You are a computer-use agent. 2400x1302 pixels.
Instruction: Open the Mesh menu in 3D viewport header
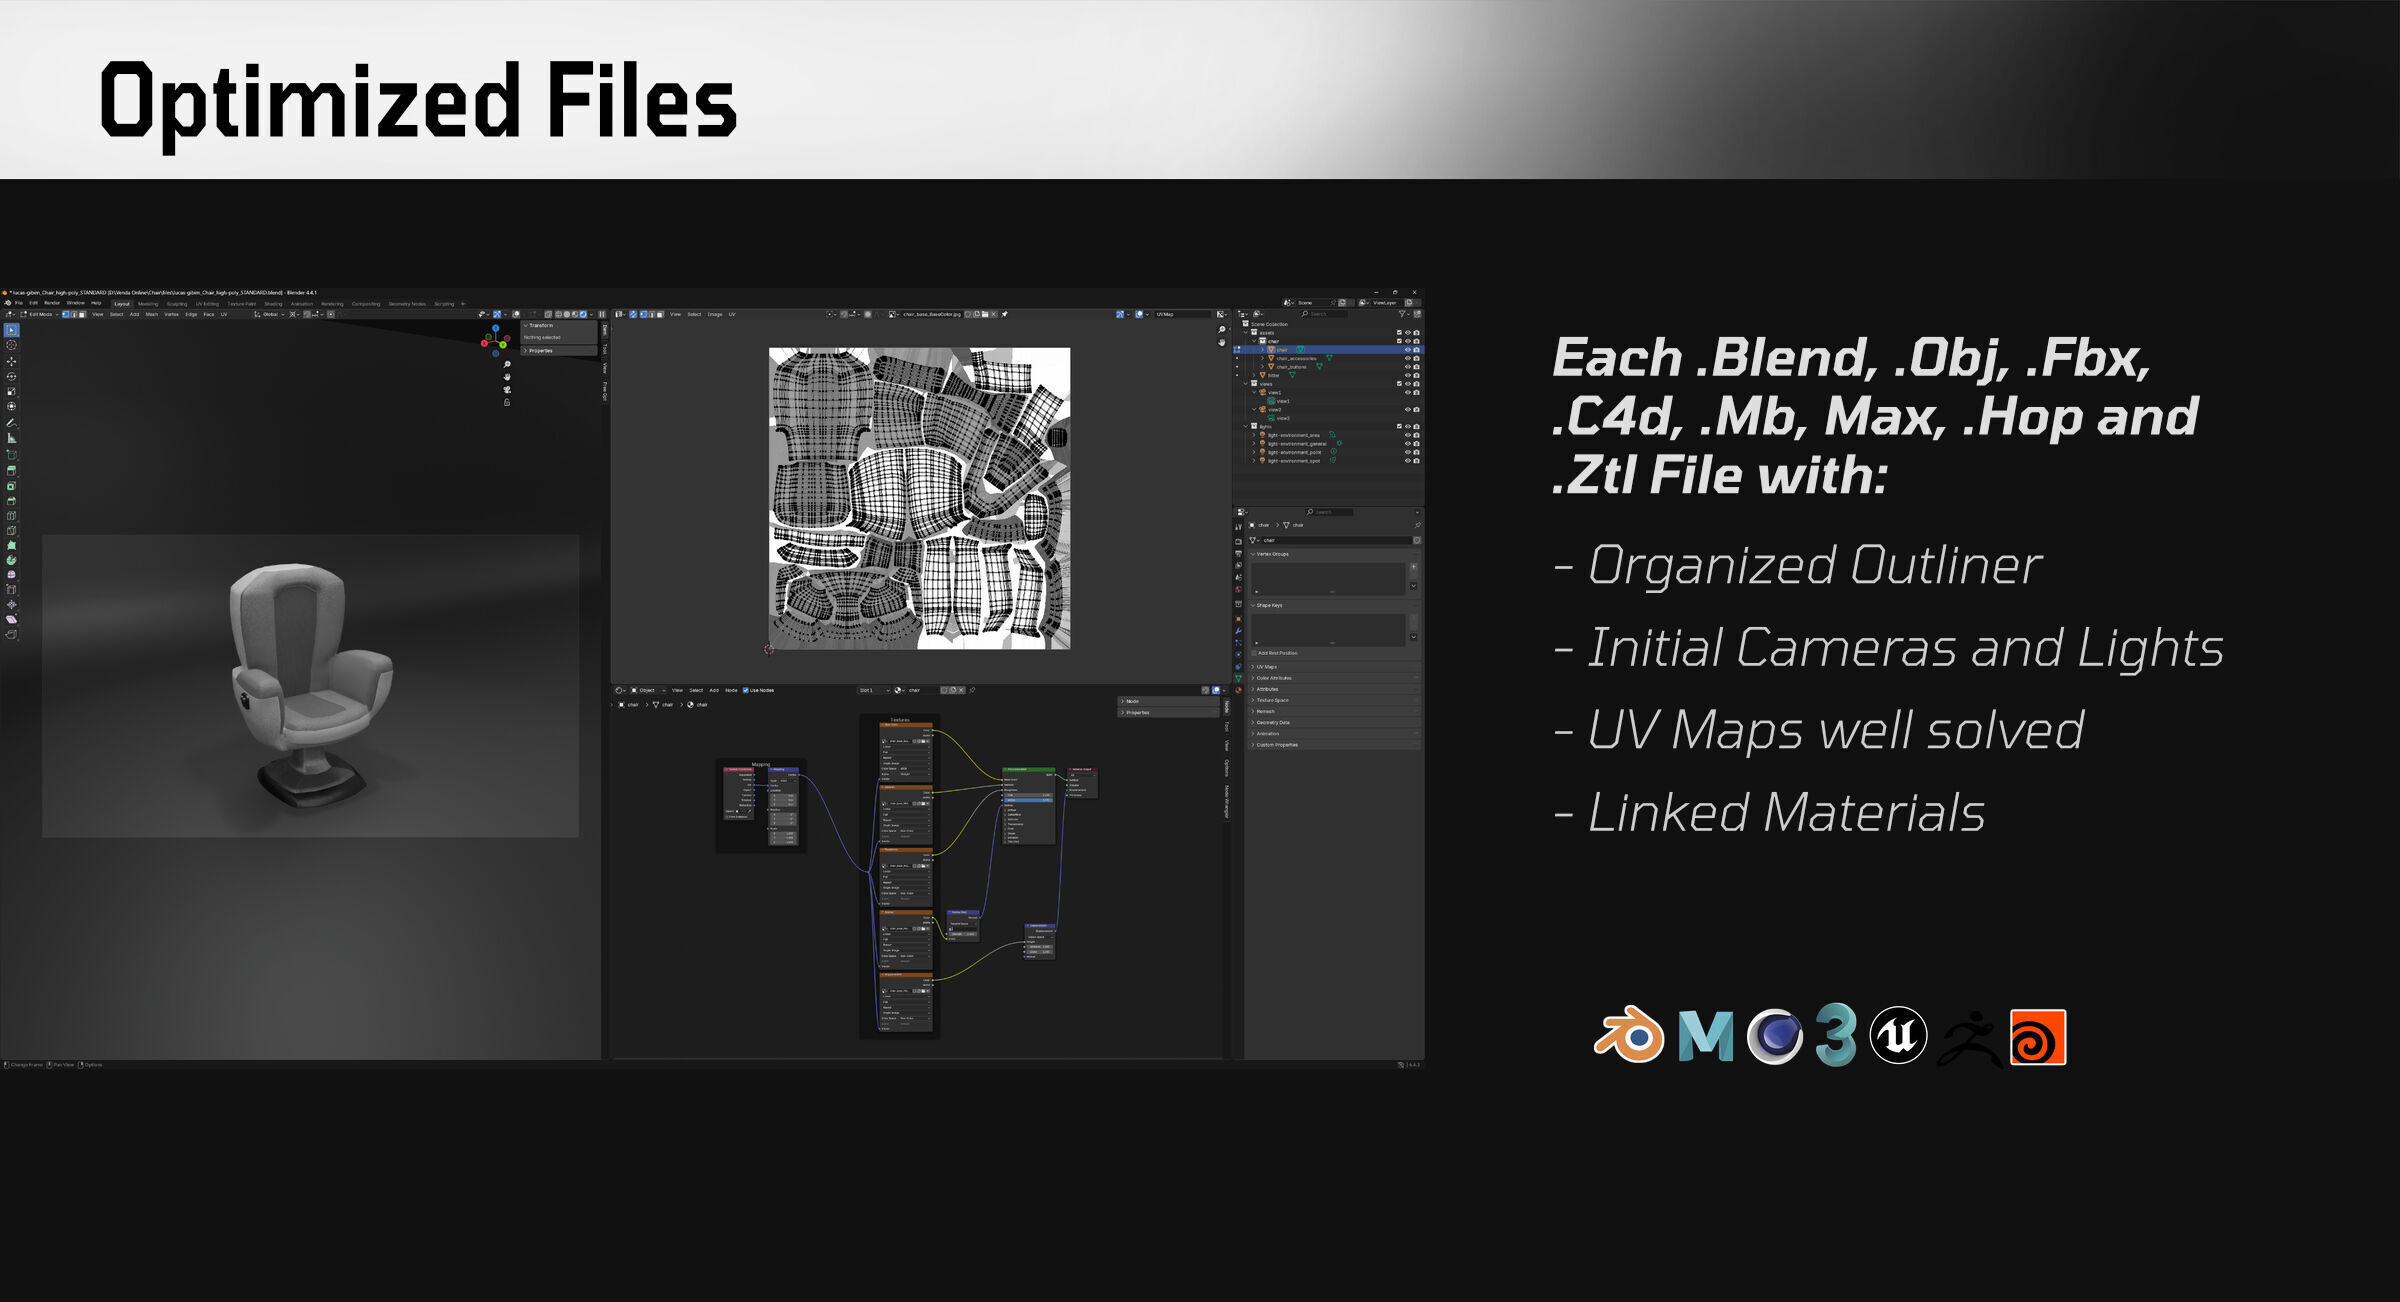pyautogui.click(x=152, y=314)
